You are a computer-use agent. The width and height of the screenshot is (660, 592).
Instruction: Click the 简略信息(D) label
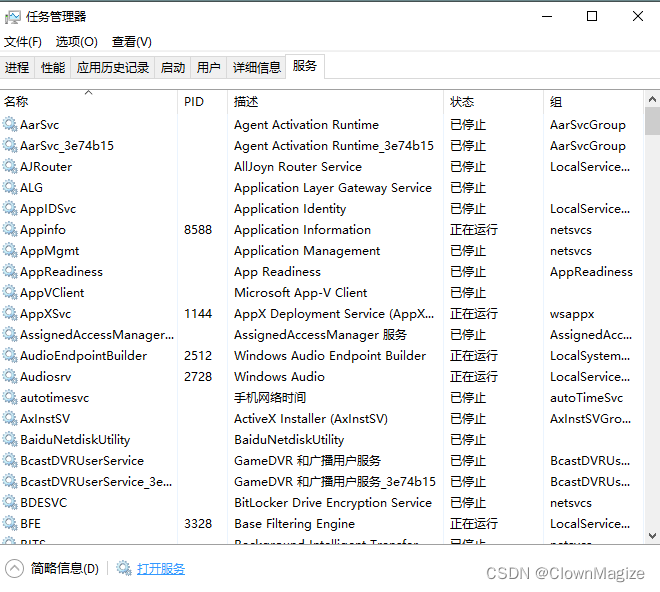[65, 569]
